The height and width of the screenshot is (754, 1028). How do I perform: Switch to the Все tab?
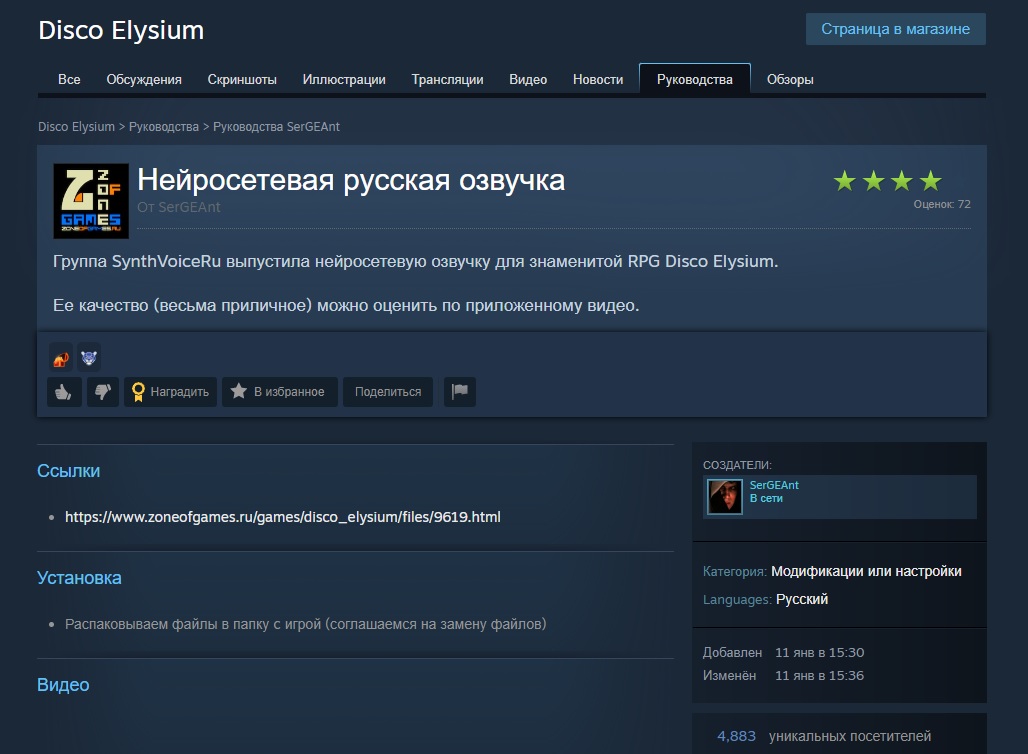(x=69, y=79)
